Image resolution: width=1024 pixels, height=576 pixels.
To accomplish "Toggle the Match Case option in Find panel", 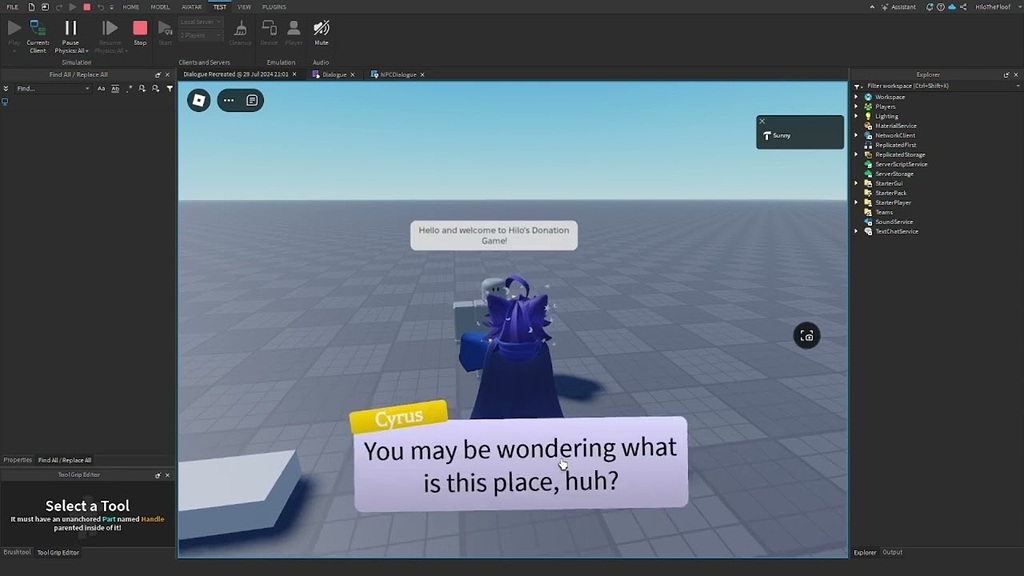I will [100, 88].
